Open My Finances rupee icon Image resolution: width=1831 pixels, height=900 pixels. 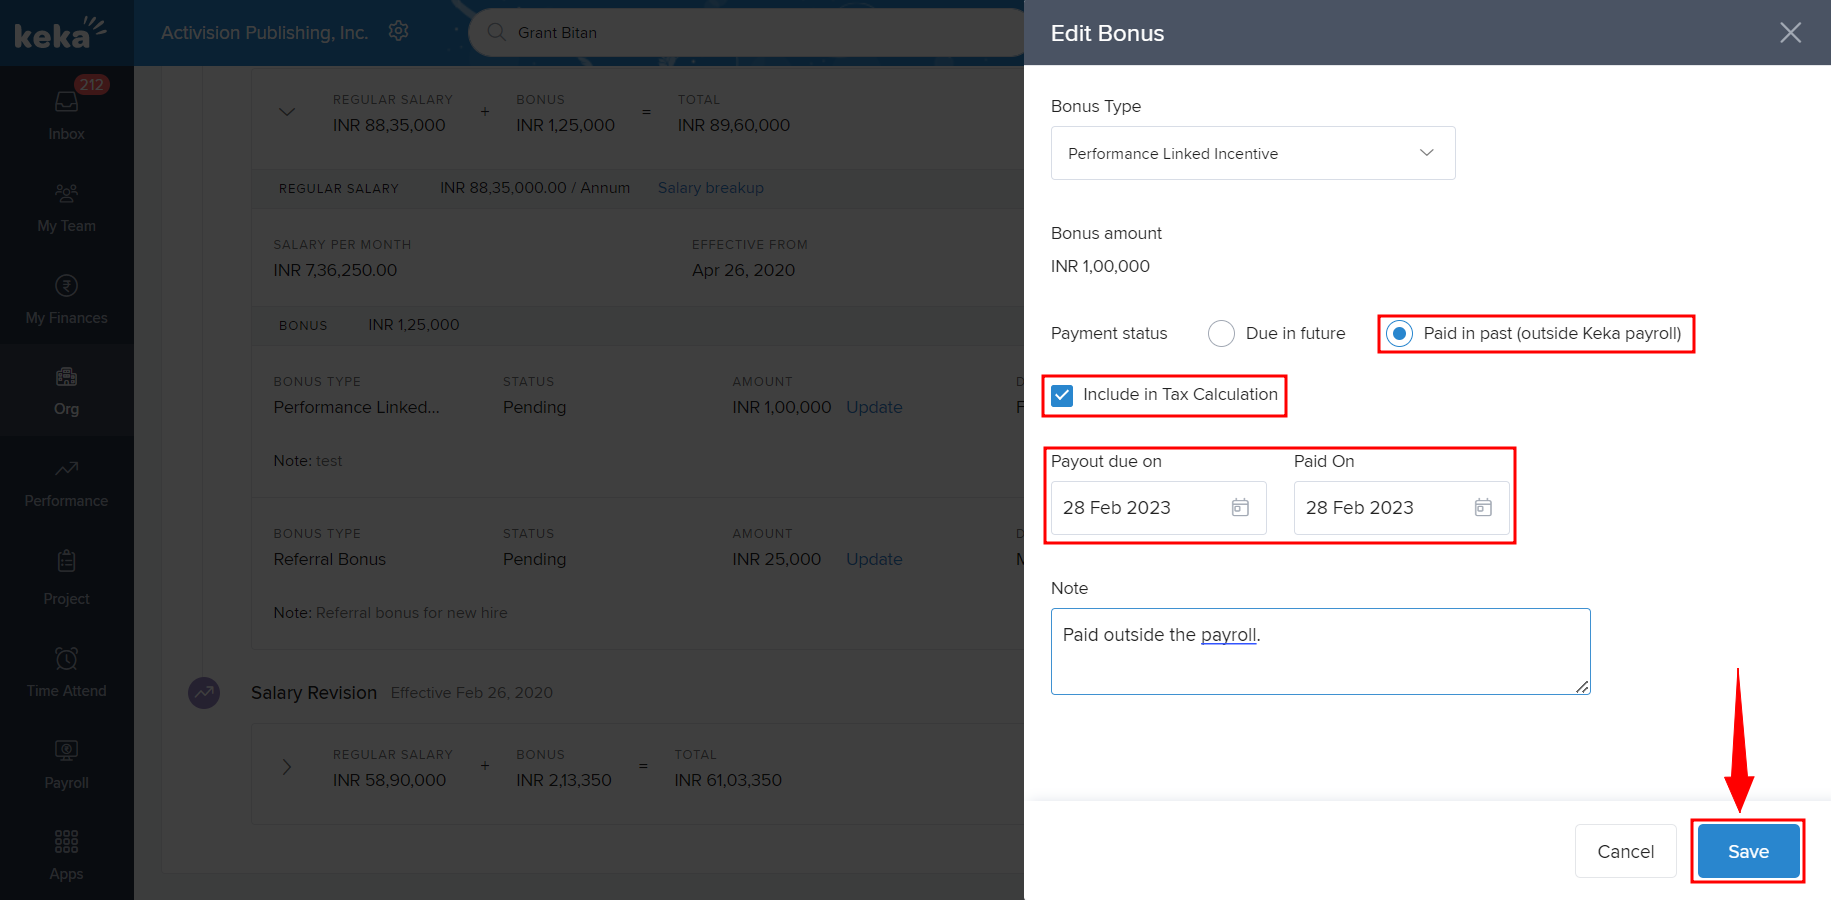click(66, 286)
